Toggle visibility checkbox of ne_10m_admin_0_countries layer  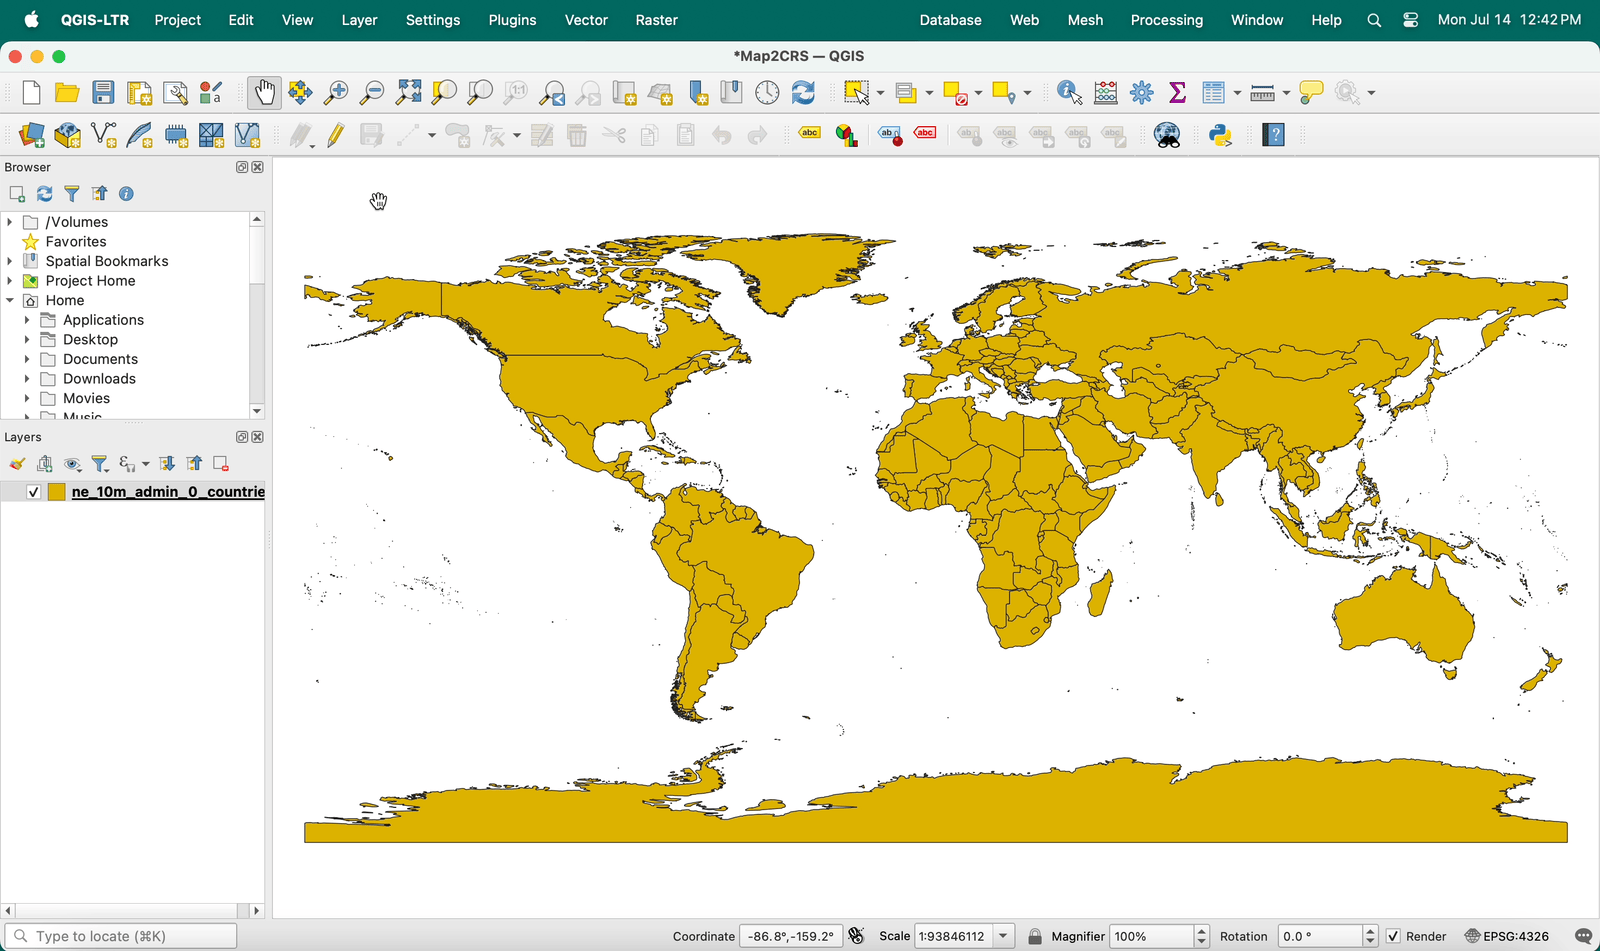[33, 492]
